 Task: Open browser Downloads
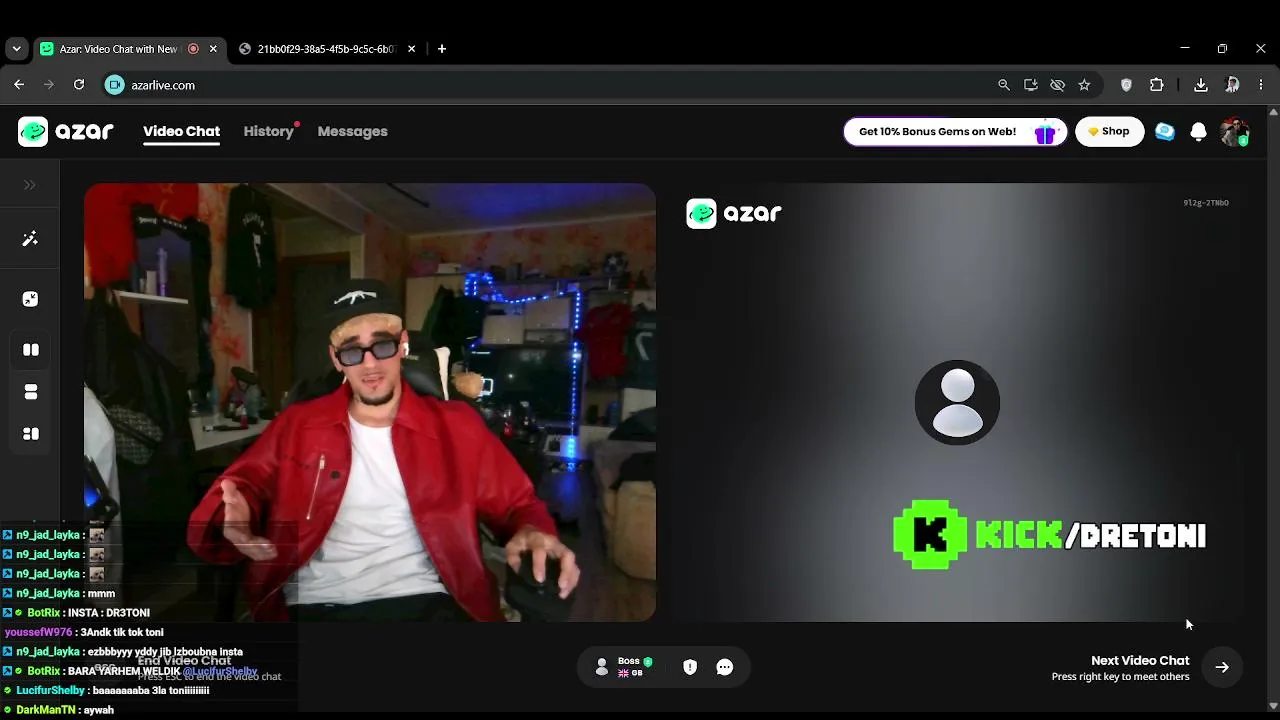click(x=1201, y=85)
